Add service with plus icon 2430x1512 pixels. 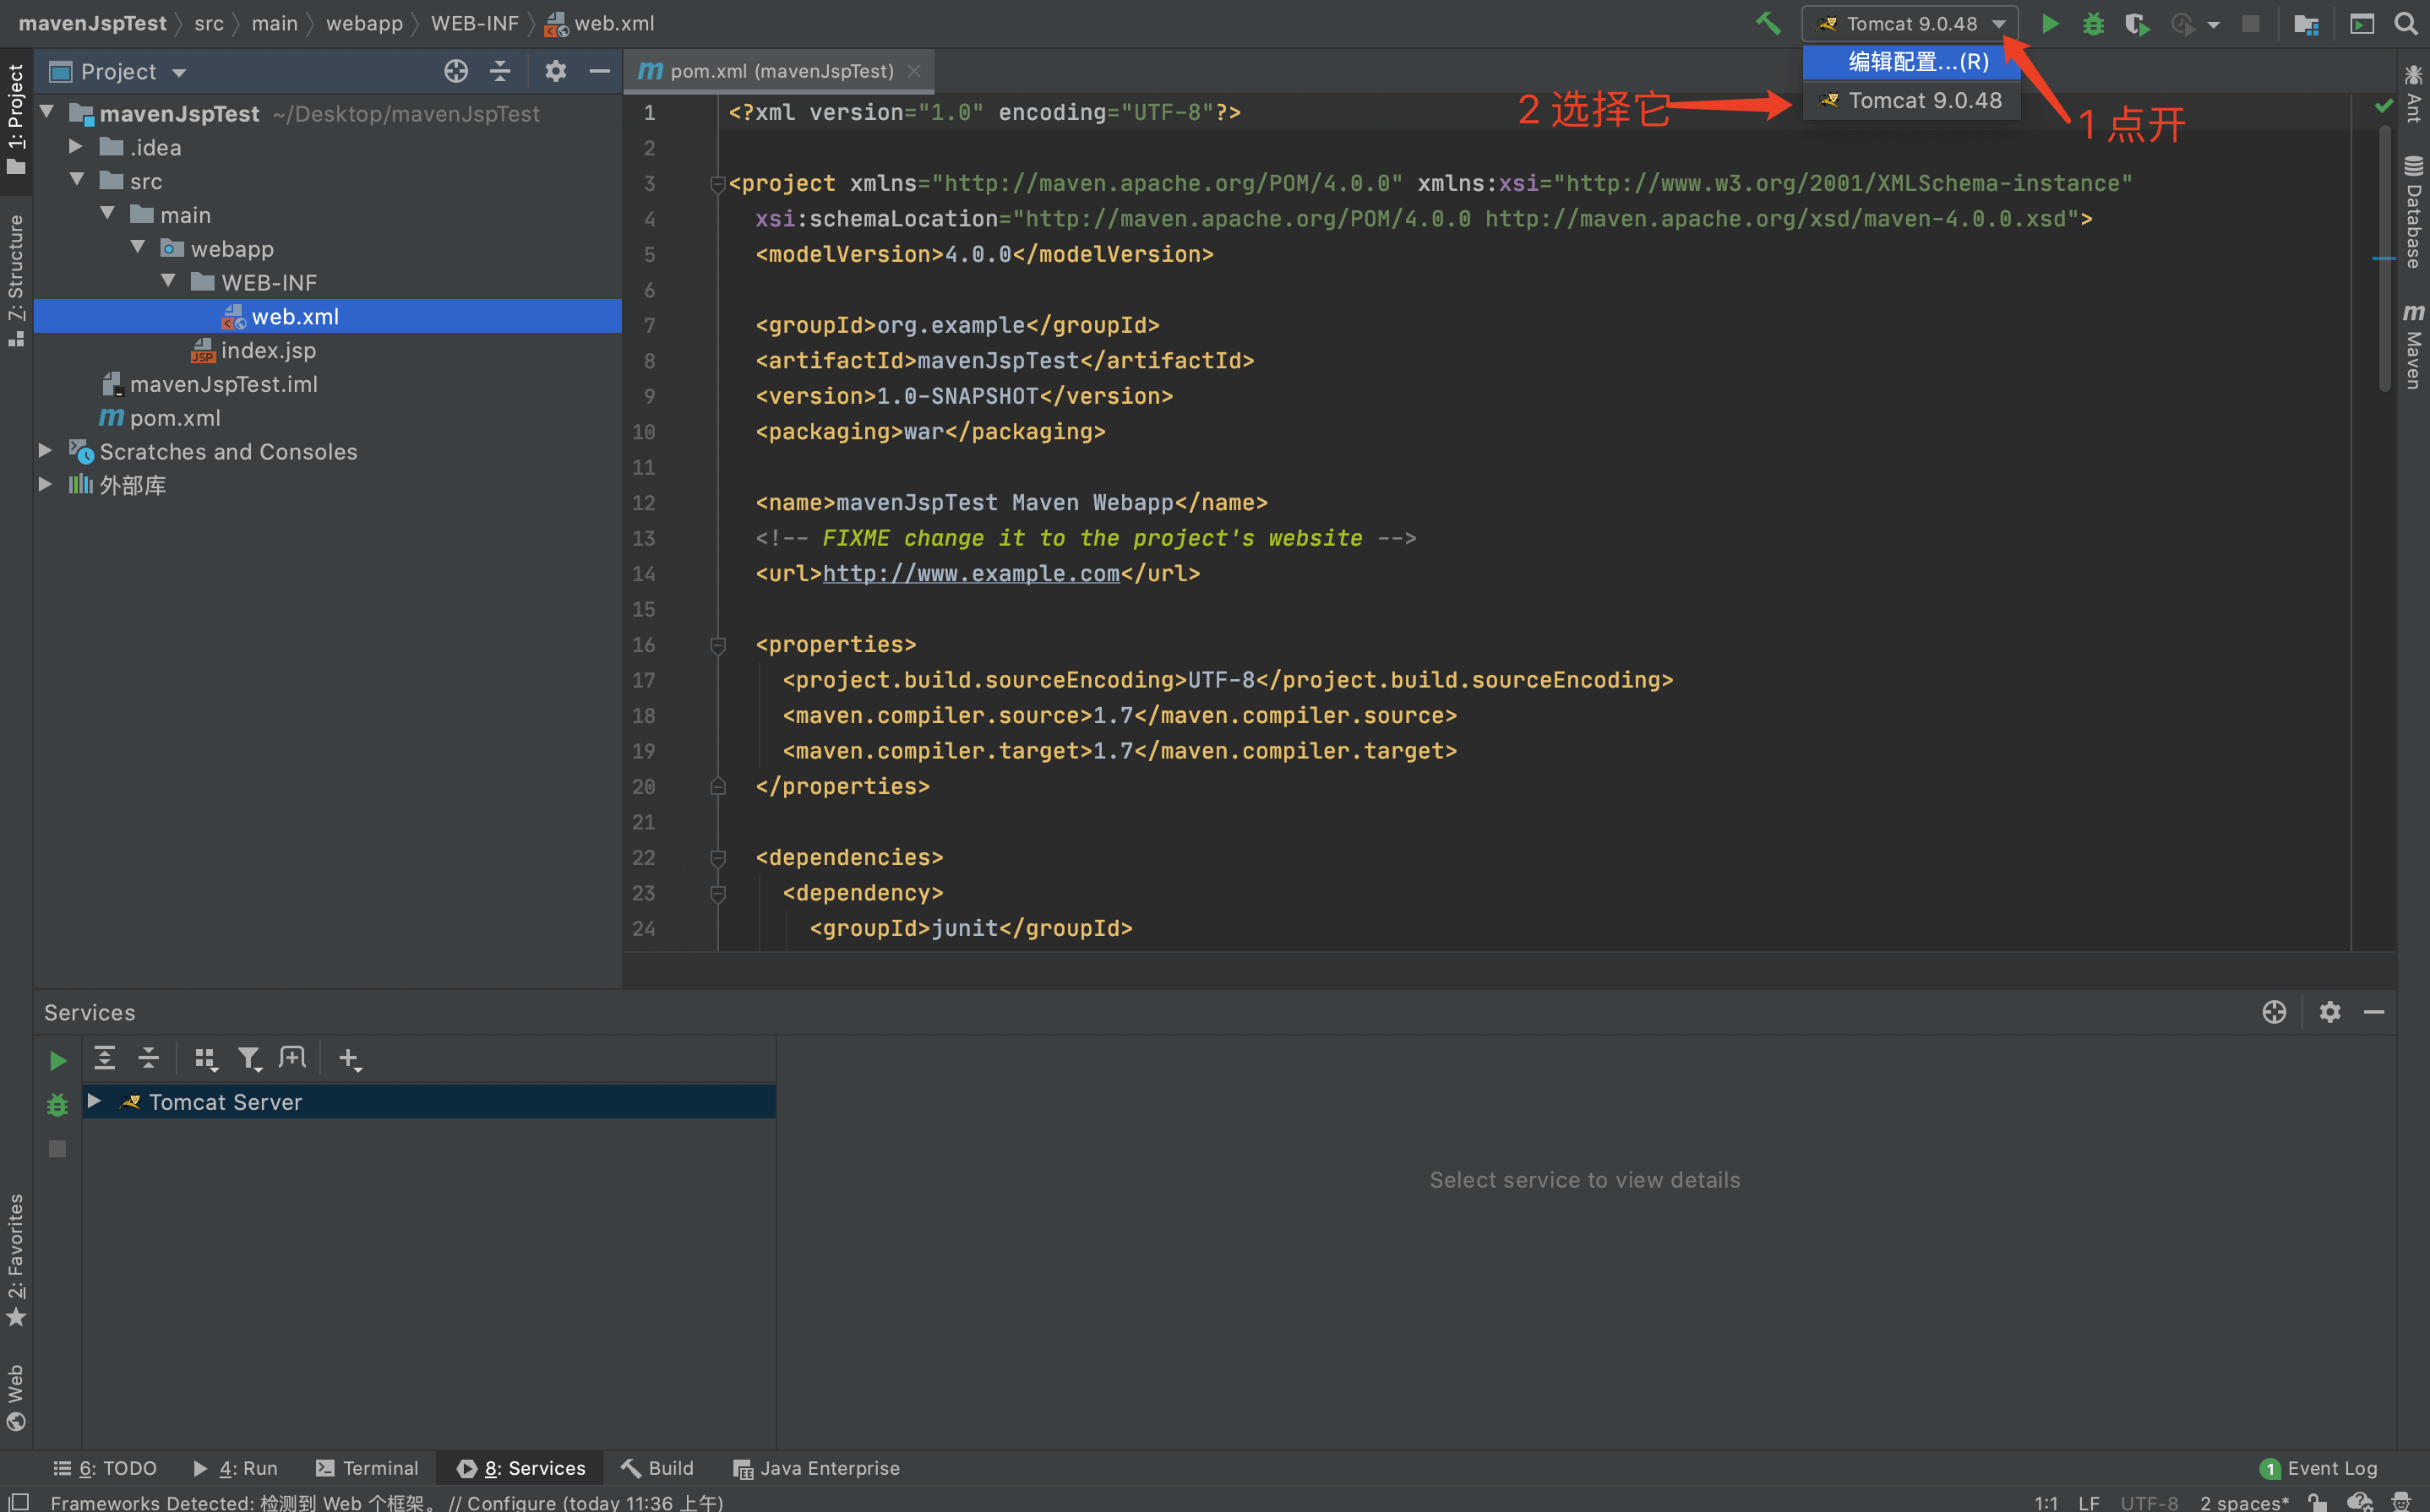point(349,1059)
